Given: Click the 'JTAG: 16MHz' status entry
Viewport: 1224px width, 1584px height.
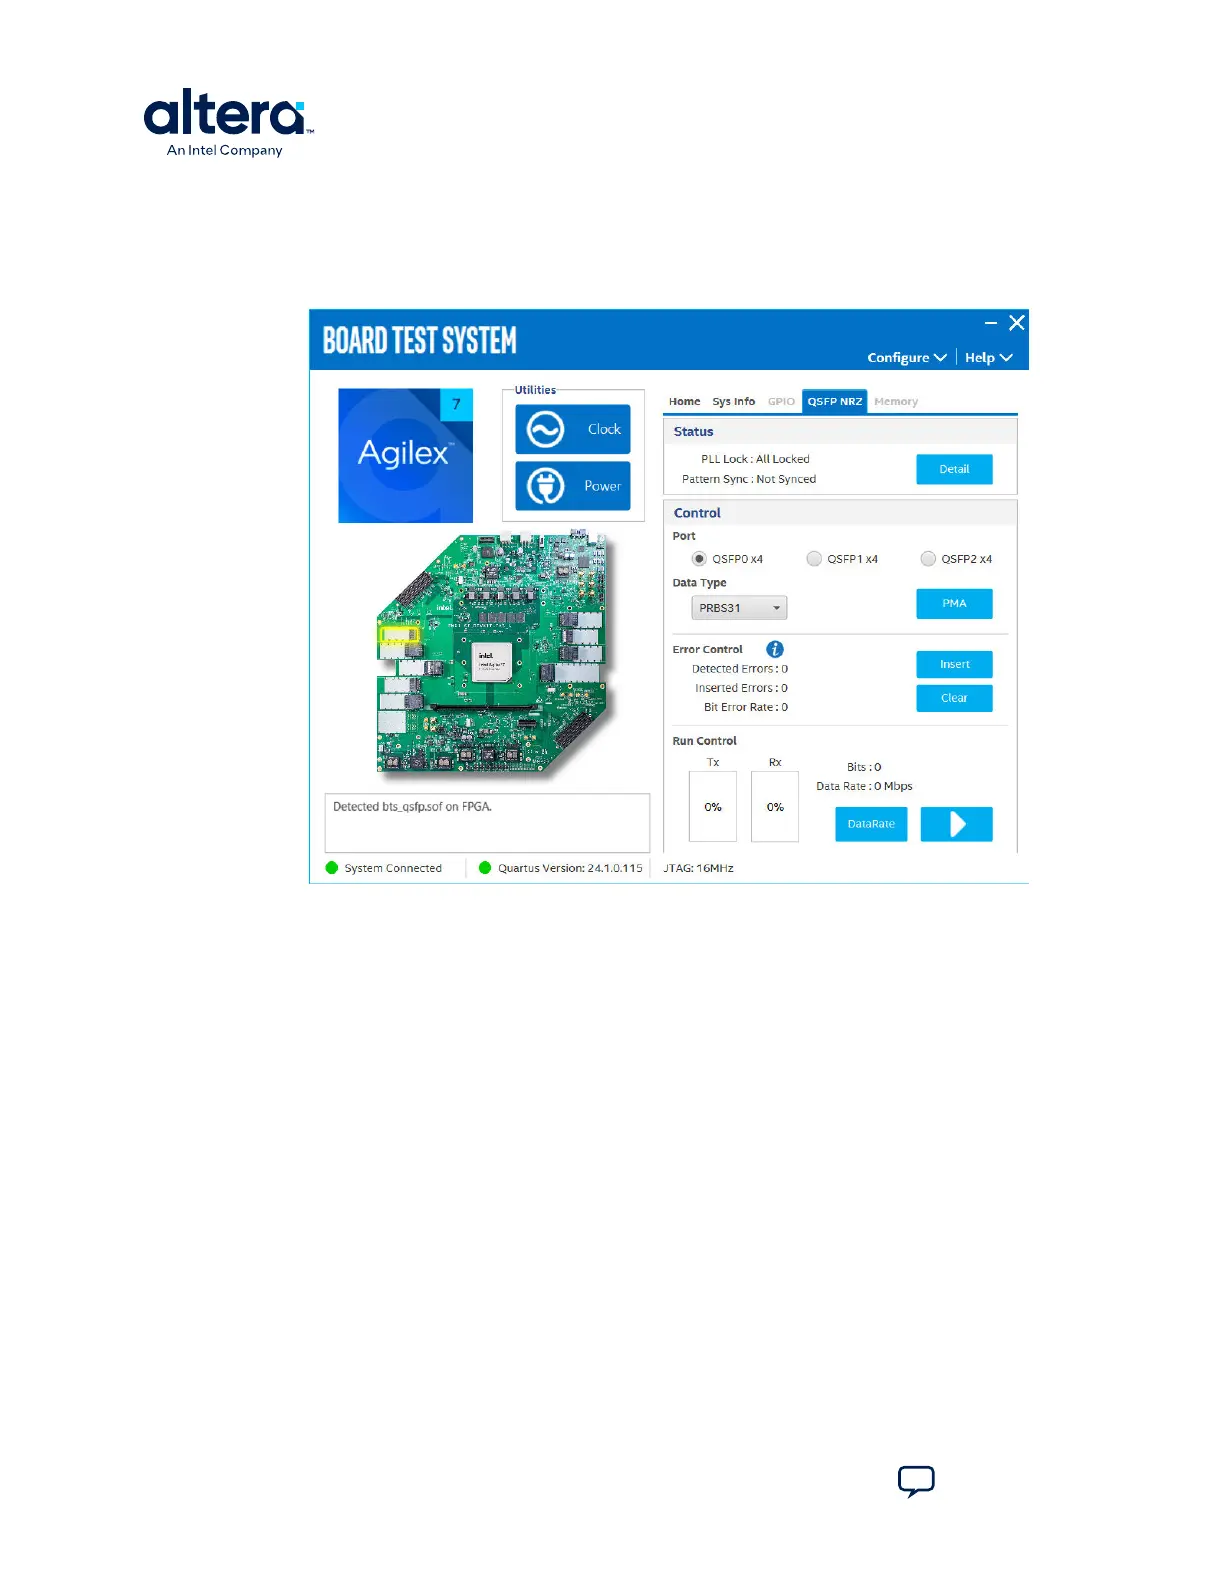Looking at the screenshot, I should pos(698,868).
